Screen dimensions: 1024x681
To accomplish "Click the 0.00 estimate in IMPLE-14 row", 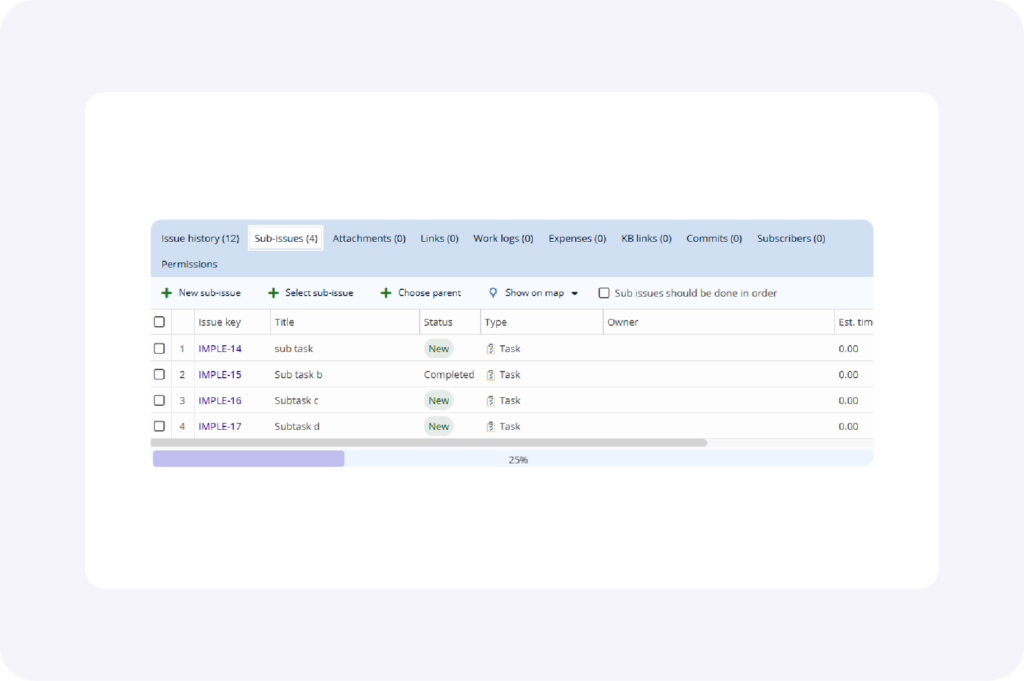I will click(x=848, y=349).
